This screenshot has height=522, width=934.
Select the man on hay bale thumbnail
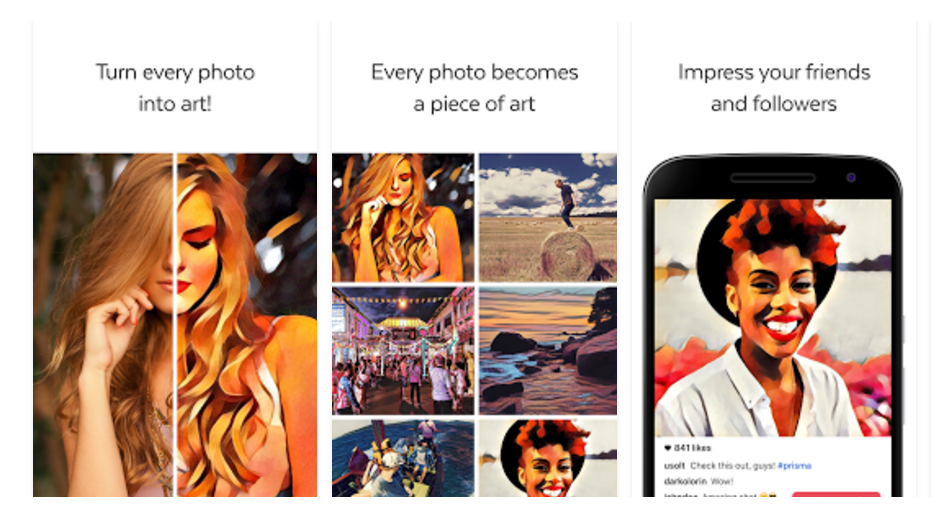click(x=548, y=218)
